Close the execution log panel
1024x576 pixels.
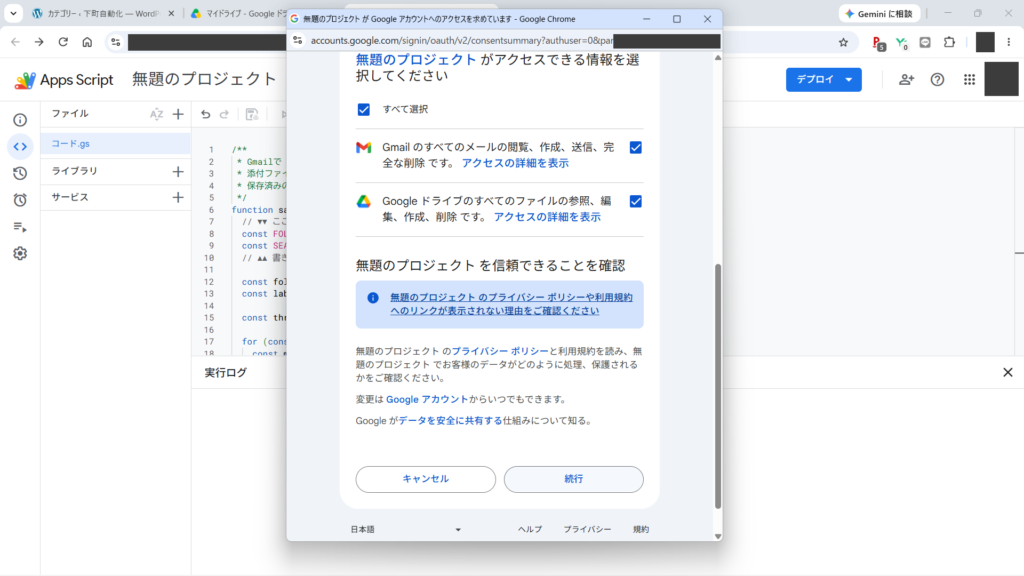coord(1008,372)
